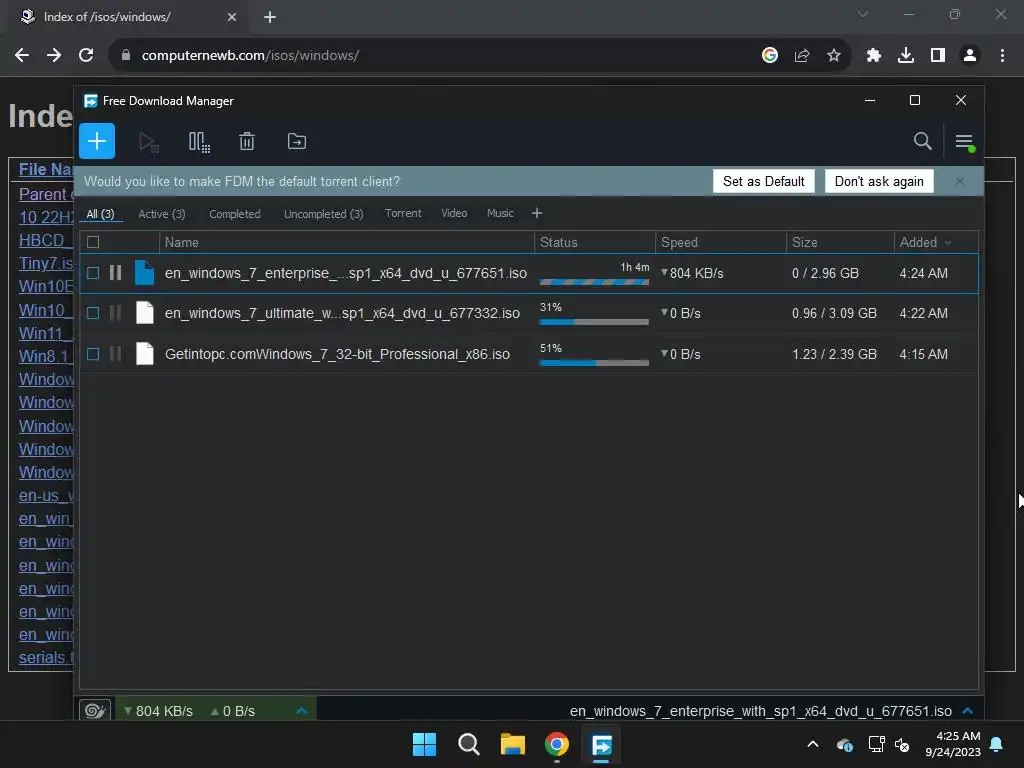Image resolution: width=1024 pixels, height=768 pixels.
Task: Switch to the Completed tab
Action: tap(234, 214)
